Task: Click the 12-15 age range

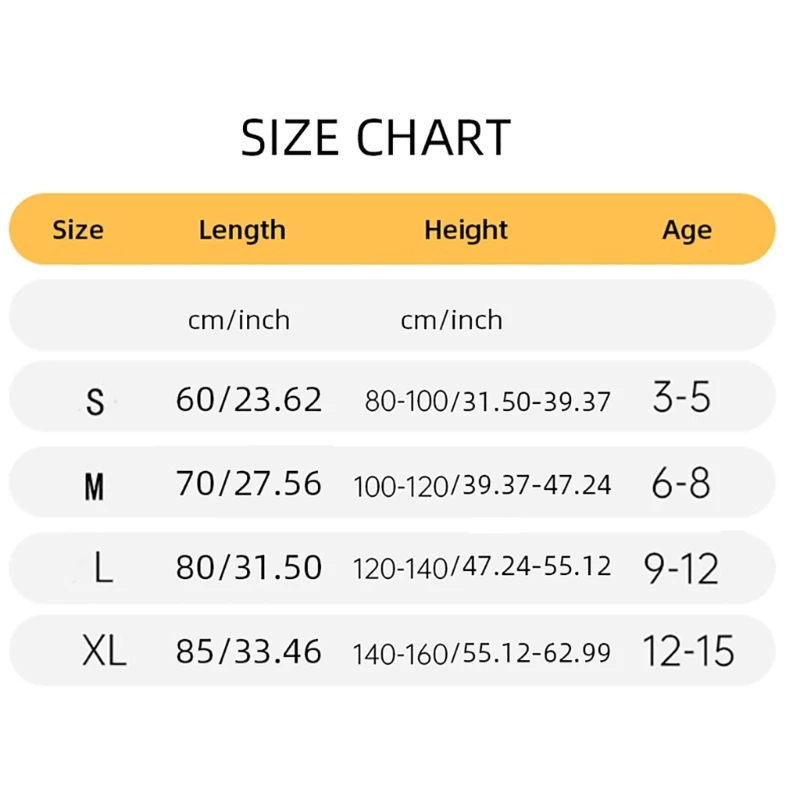Action: (689, 651)
